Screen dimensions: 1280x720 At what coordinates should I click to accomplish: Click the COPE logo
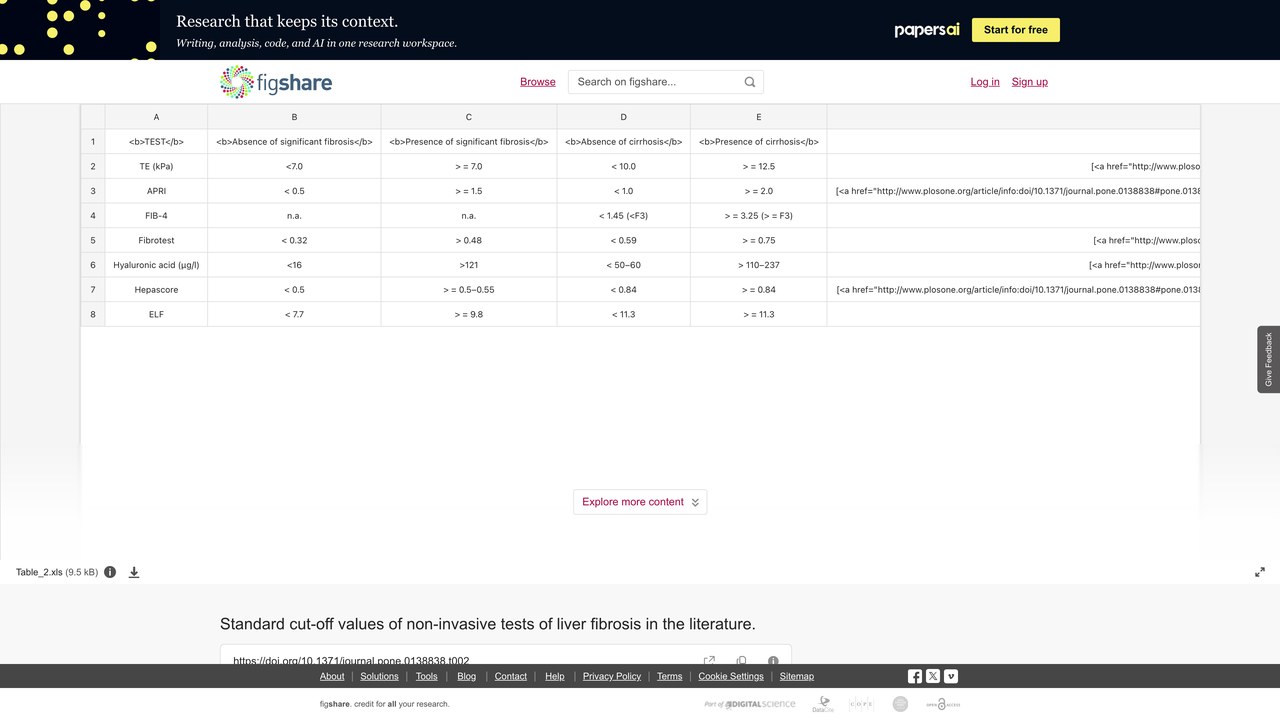pos(862,704)
